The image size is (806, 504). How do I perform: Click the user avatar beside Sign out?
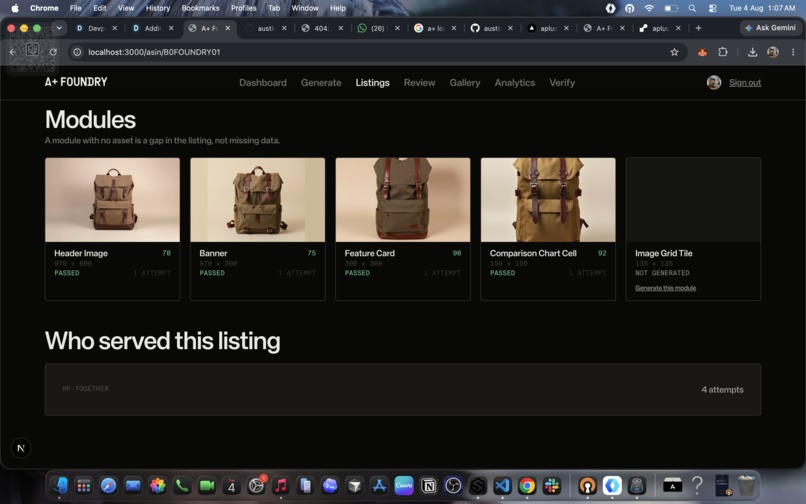(713, 82)
